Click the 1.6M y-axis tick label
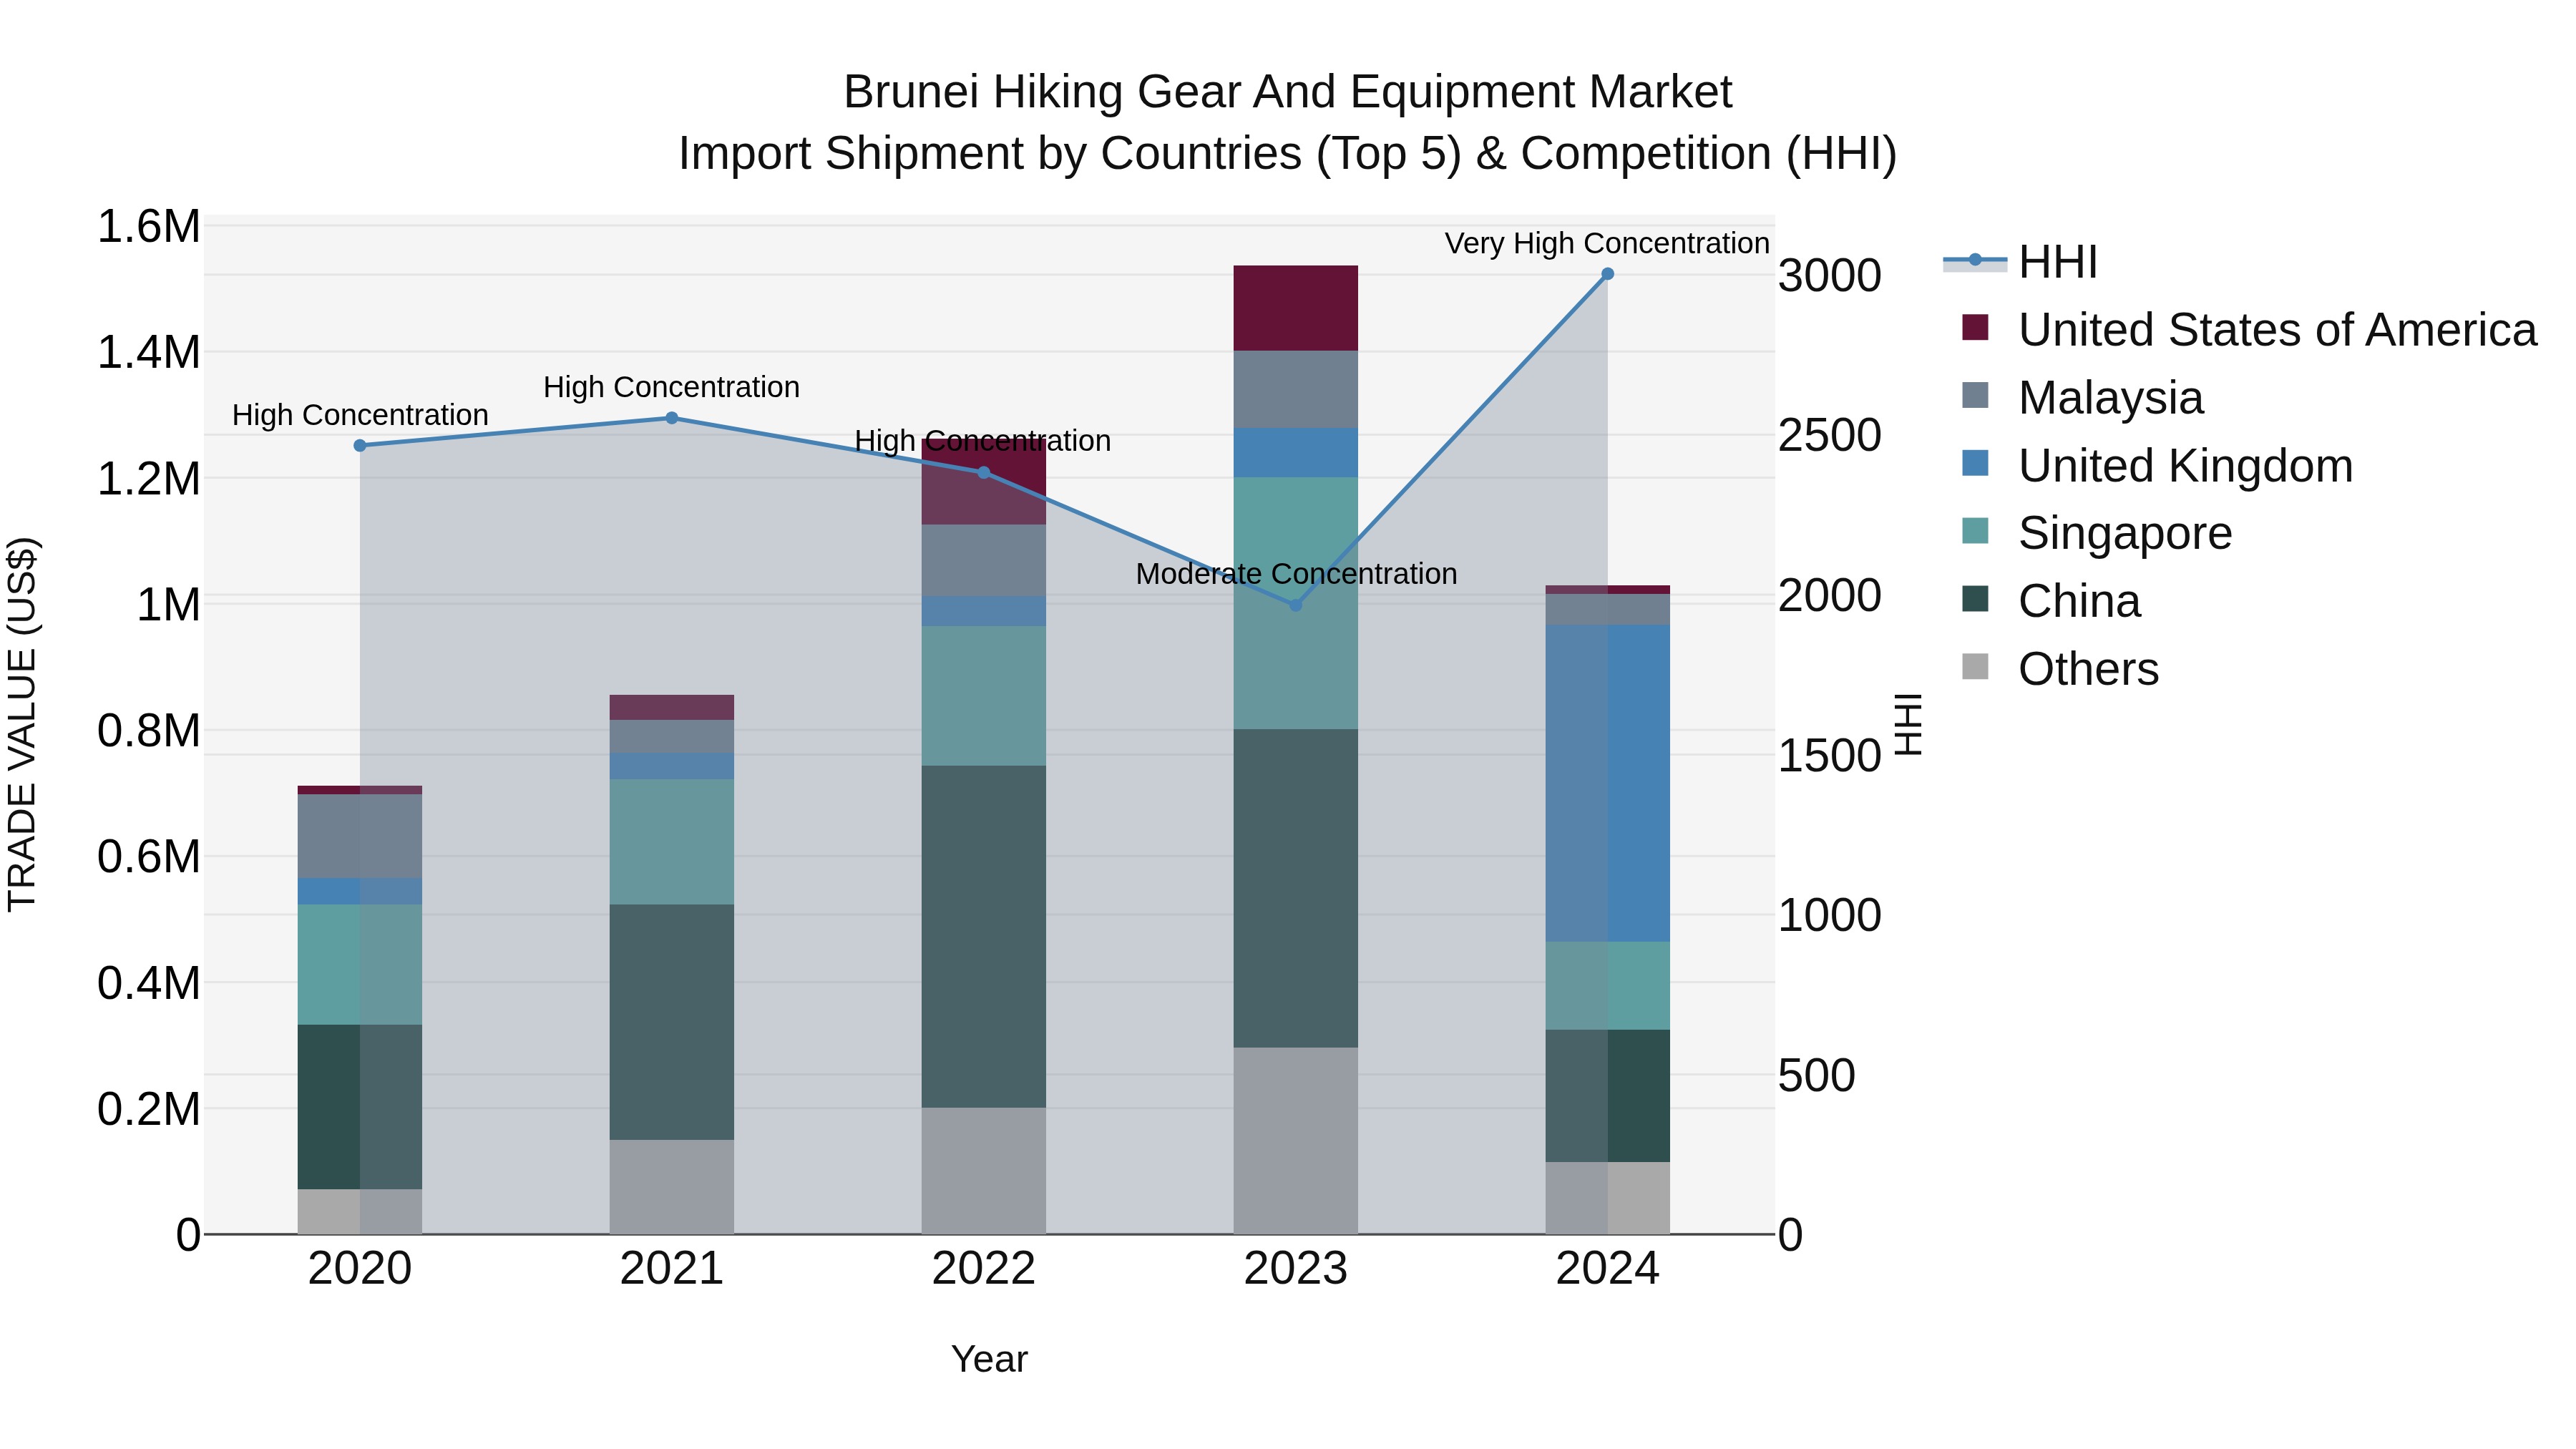2576x1449 pixels. tap(149, 226)
